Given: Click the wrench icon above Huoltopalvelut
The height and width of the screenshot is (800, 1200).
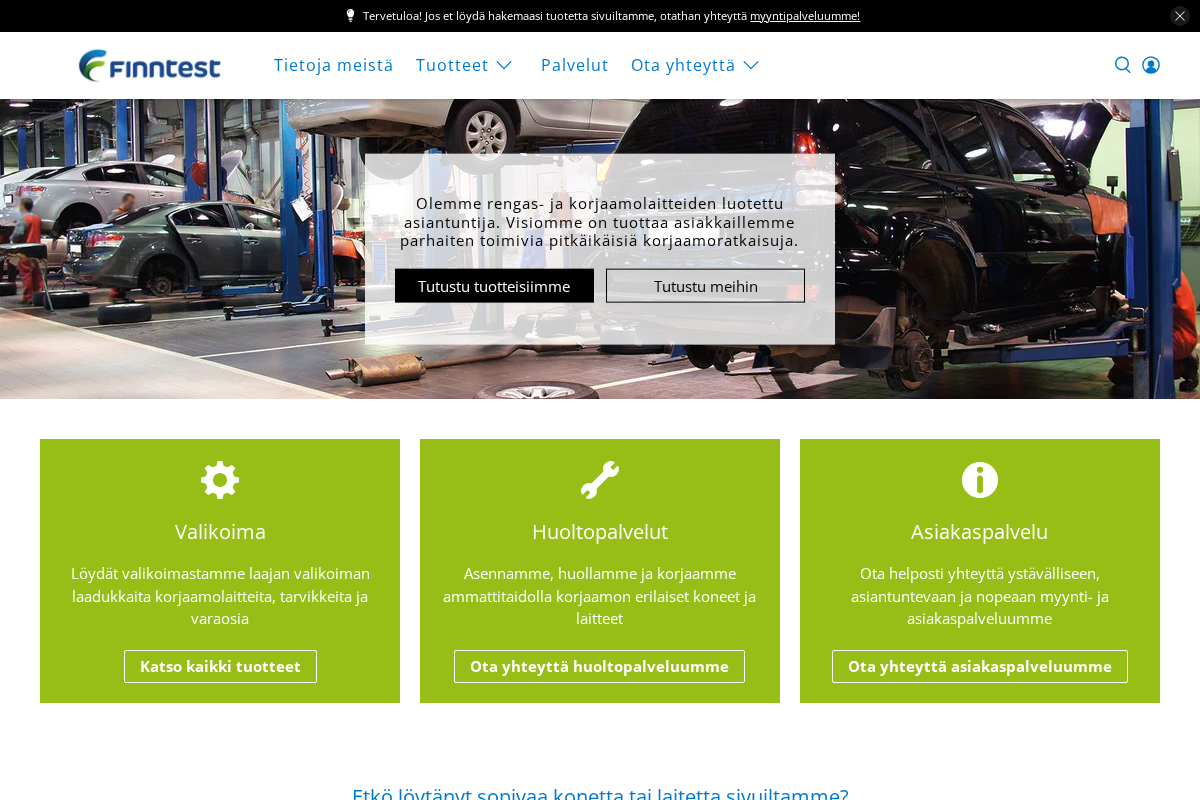Looking at the screenshot, I should (600, 480).
